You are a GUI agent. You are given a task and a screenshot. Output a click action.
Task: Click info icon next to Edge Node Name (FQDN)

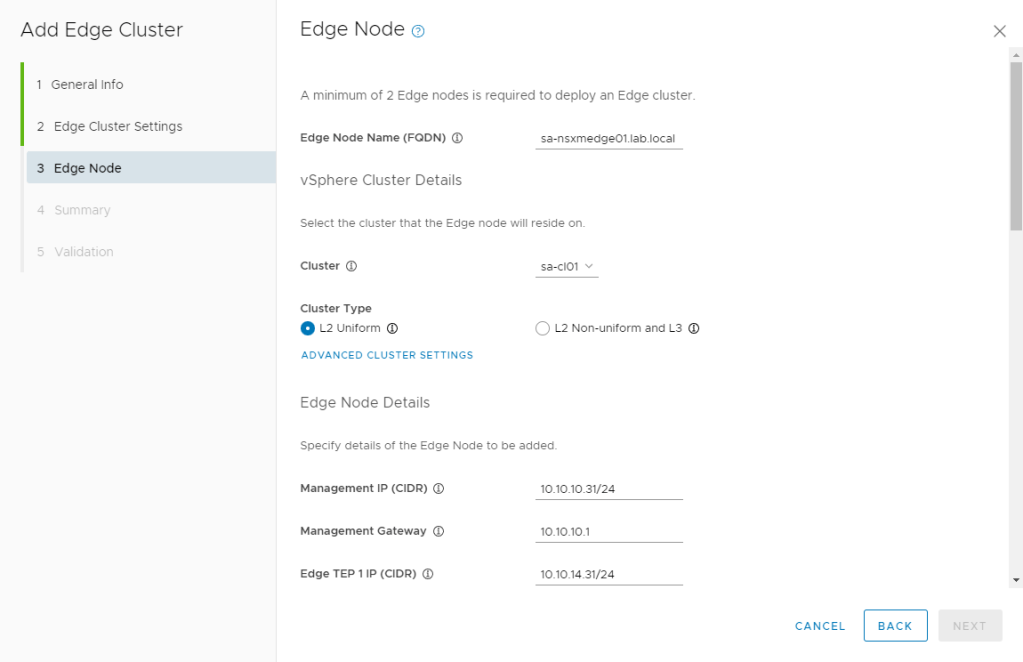coord(458,138)
